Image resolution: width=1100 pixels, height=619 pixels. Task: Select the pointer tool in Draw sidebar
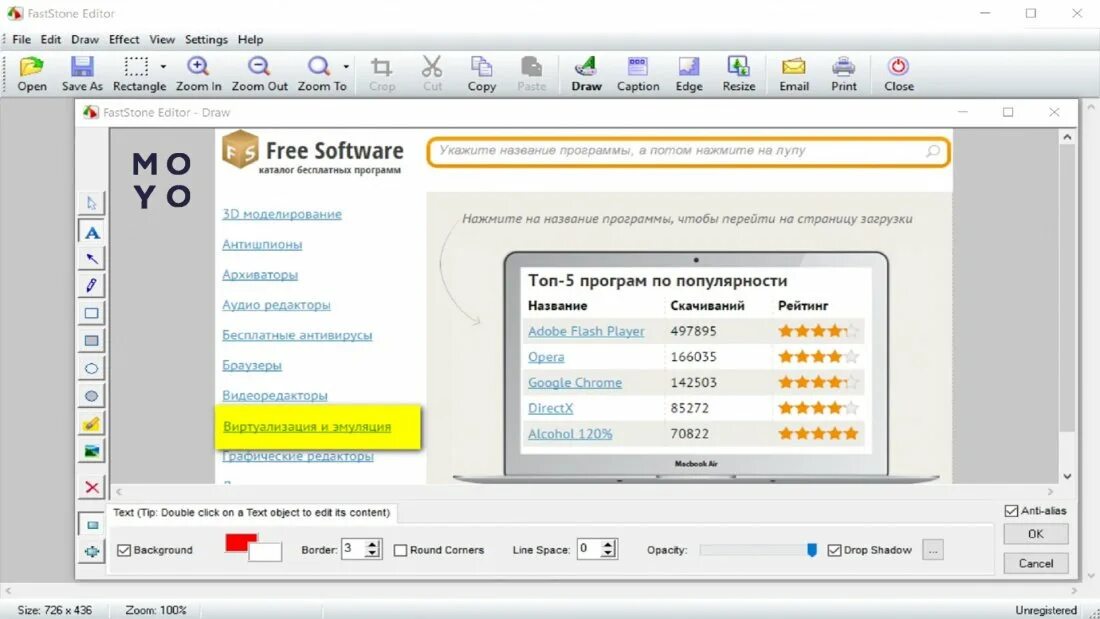pyautogui.click(x=91, y=203)
